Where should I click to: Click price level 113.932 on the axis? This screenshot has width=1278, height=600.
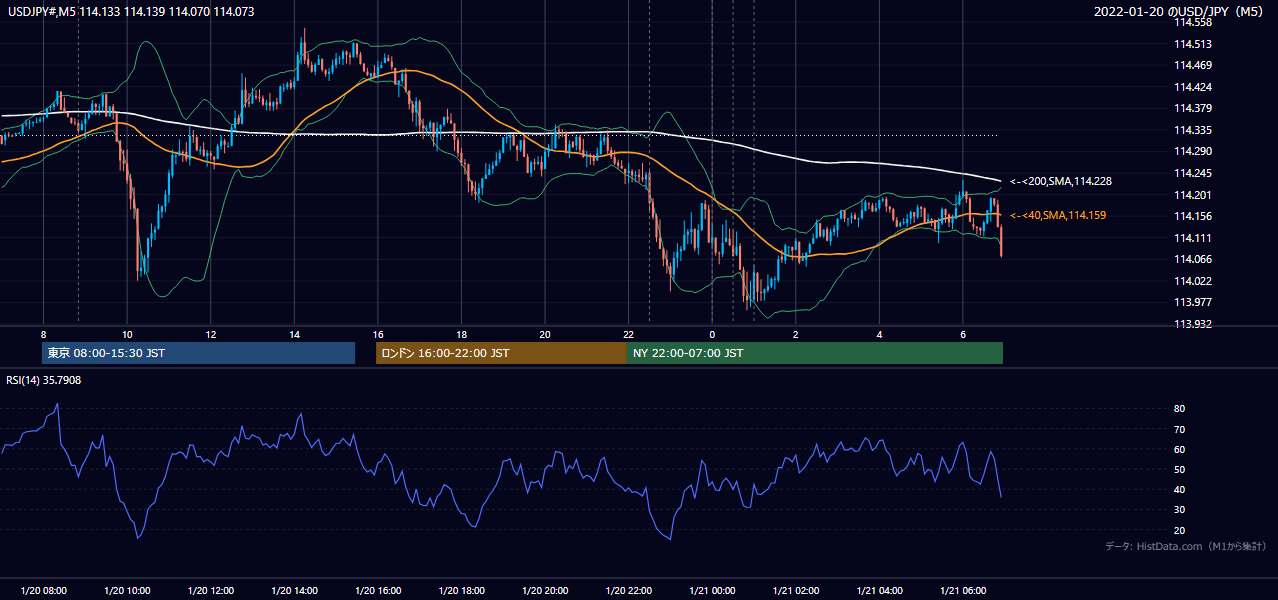point(1193,324)
